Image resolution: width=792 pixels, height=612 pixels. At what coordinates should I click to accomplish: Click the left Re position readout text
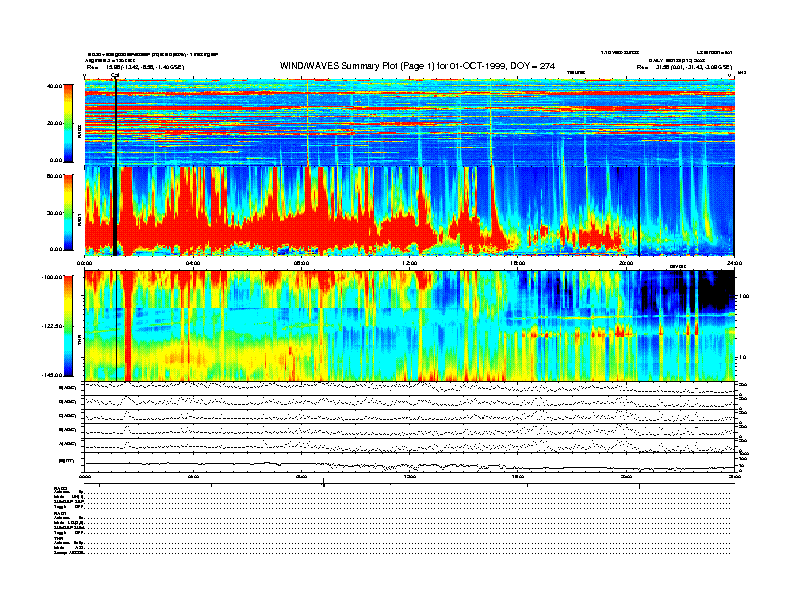135,67
